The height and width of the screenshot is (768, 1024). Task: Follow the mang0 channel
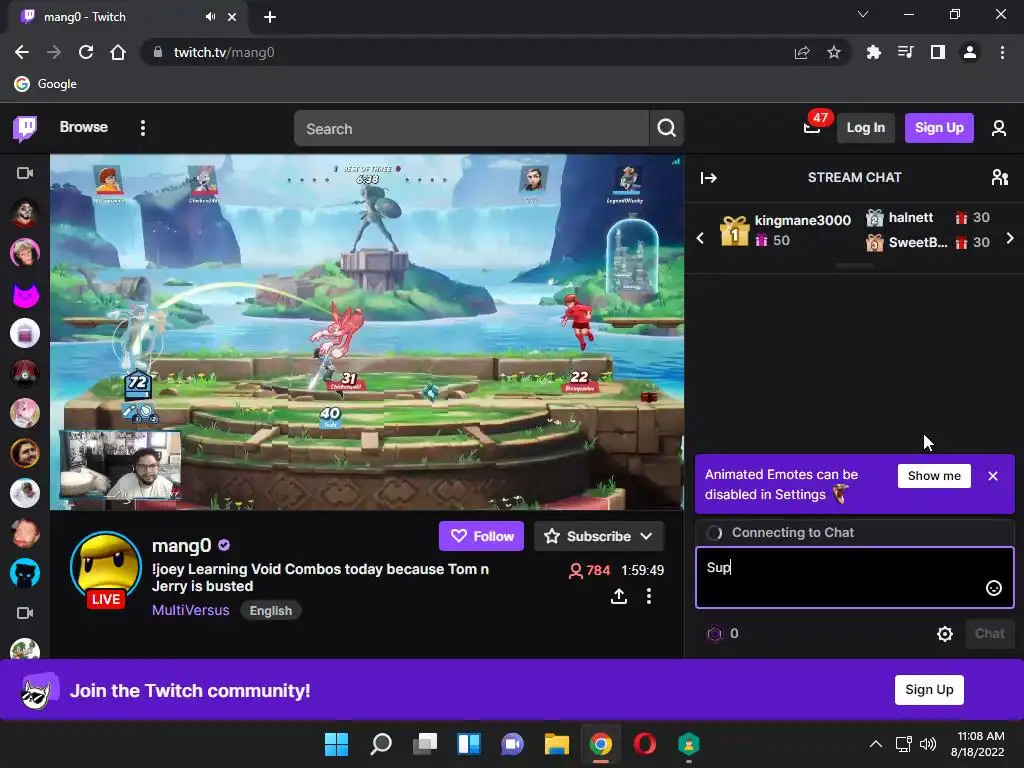[x=481, y=536]
